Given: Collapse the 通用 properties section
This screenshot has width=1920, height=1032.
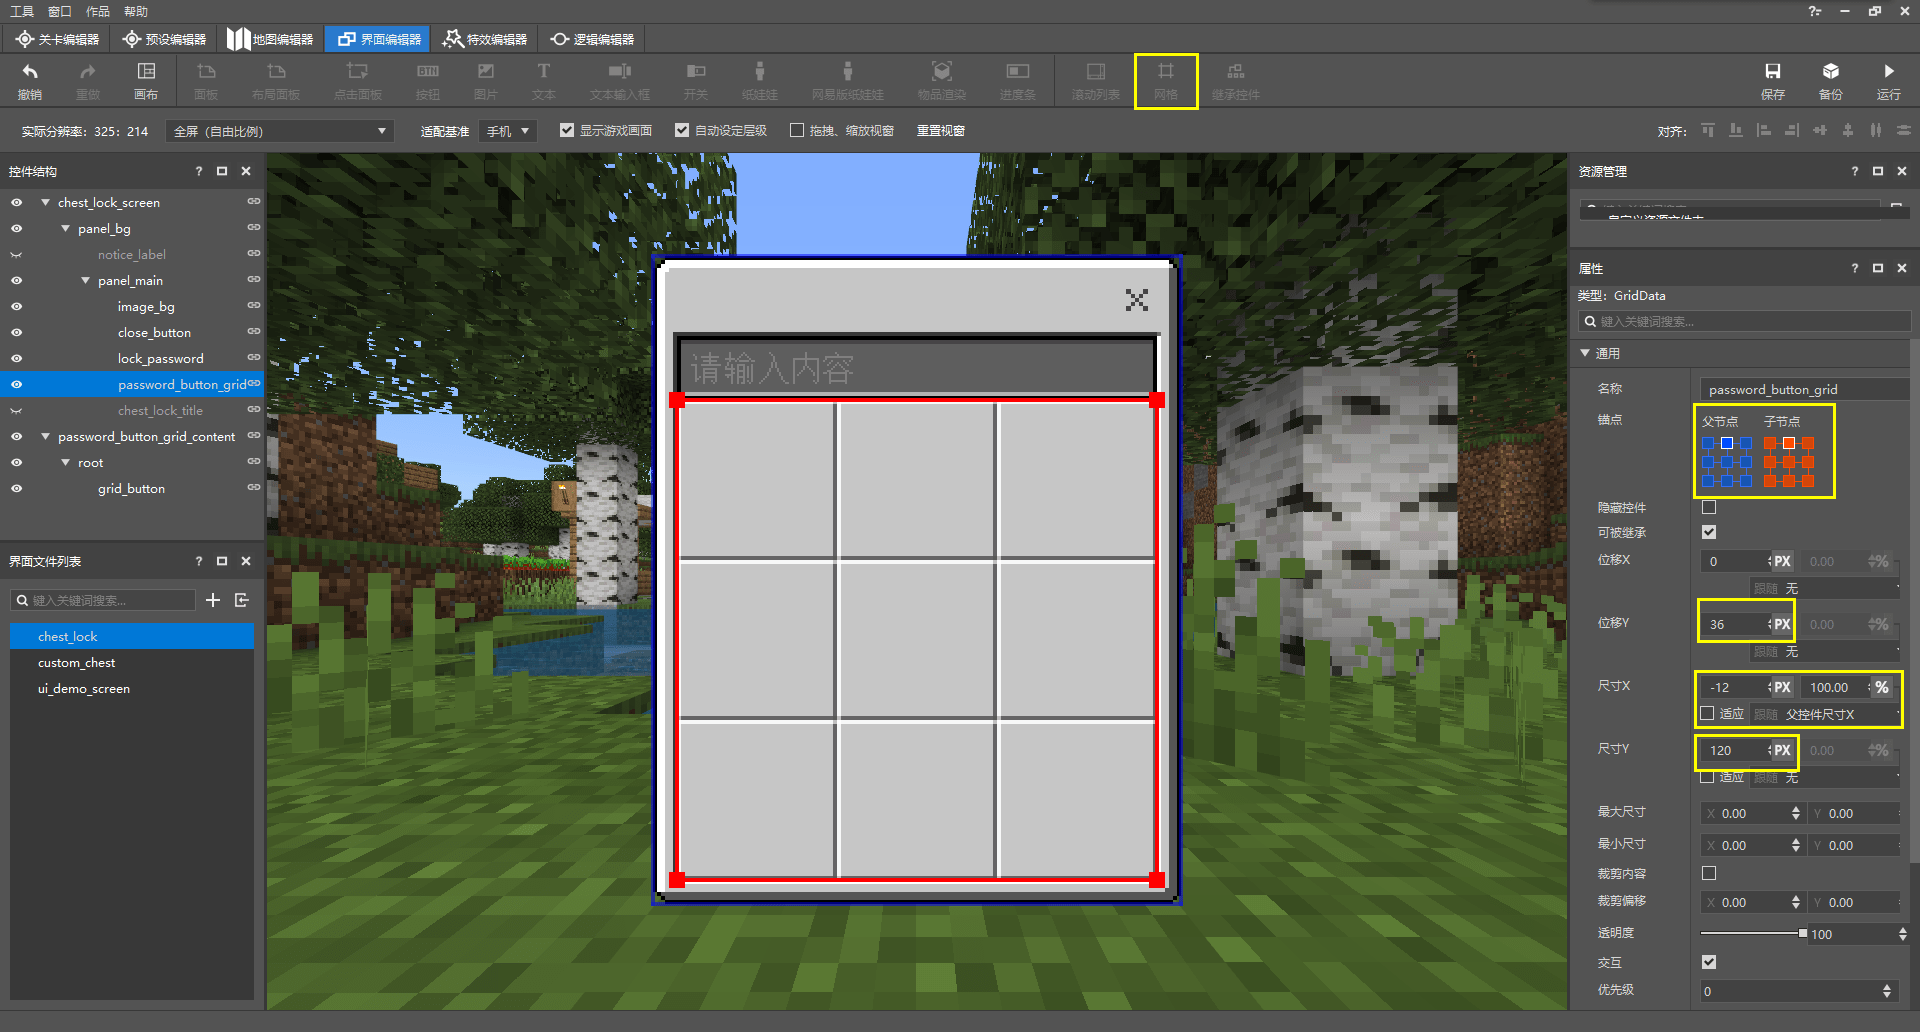Looking at the screenshot, I should pos(1585,353).
